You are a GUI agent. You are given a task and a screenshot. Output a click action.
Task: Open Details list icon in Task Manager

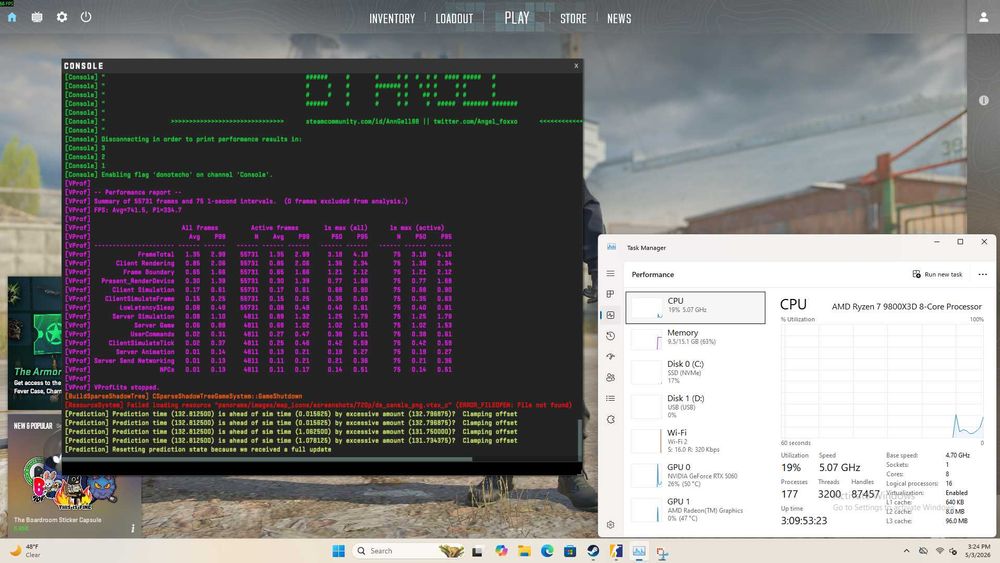(610, 398)
